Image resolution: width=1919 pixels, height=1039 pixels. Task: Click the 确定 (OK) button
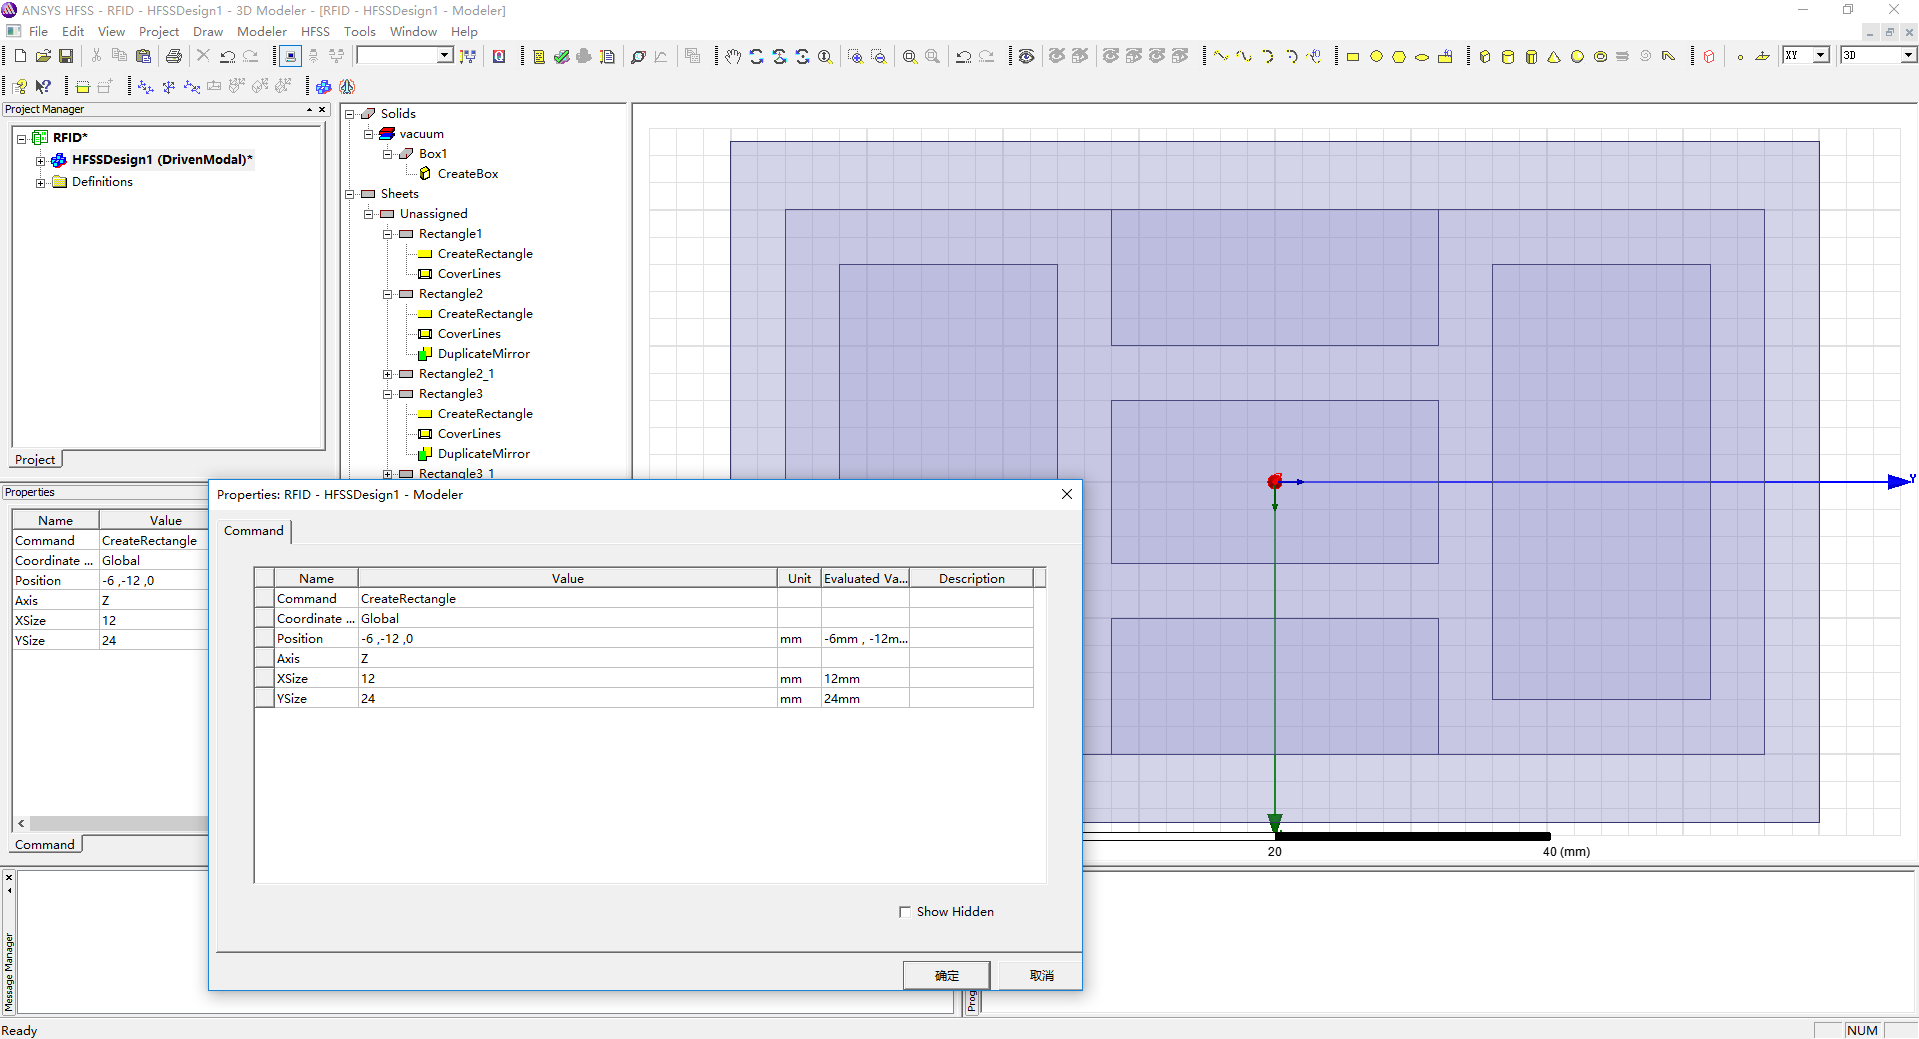946,975
